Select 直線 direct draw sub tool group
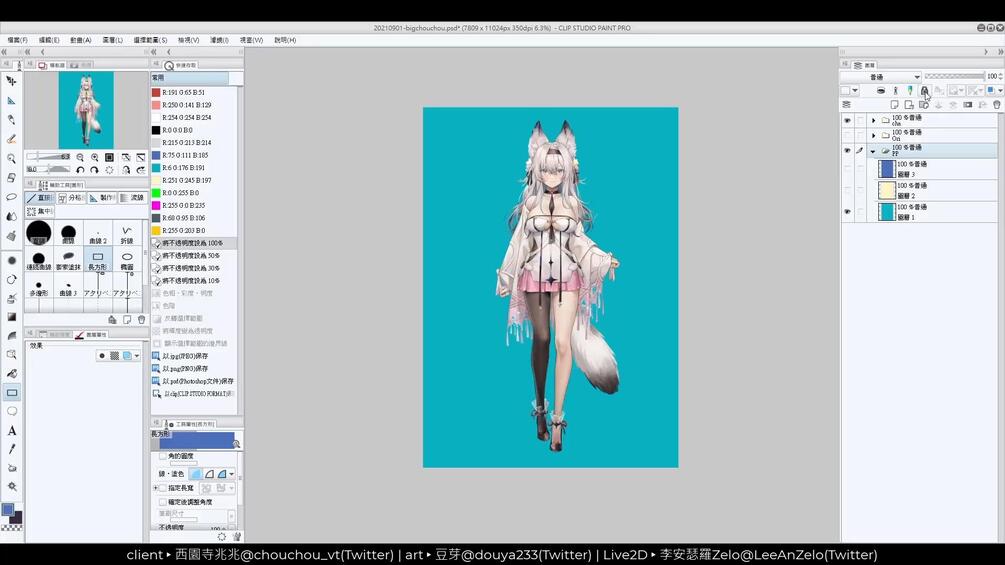 (x=40, y=198)
